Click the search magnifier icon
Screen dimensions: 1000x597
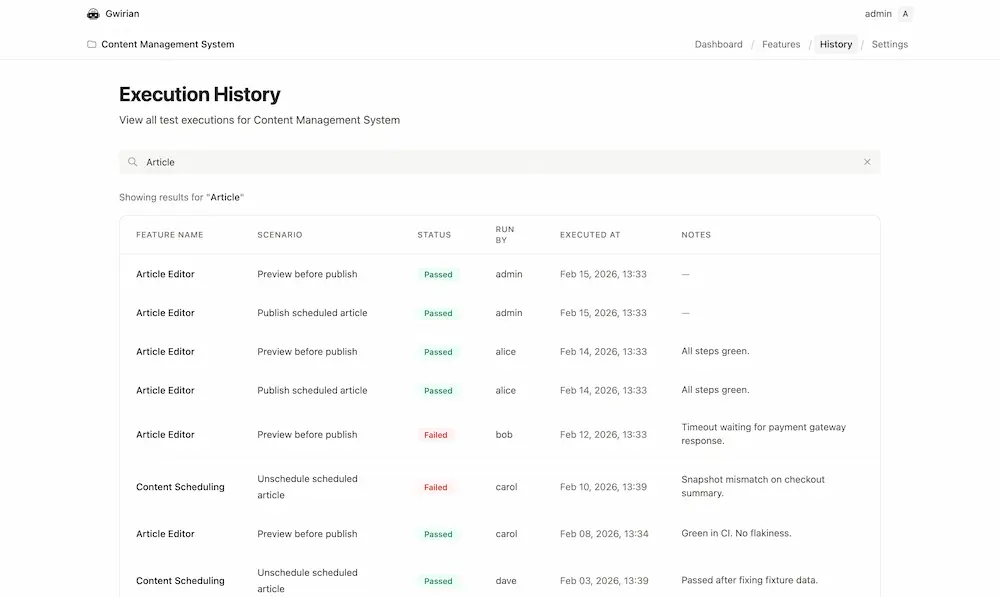coord(132,161)
